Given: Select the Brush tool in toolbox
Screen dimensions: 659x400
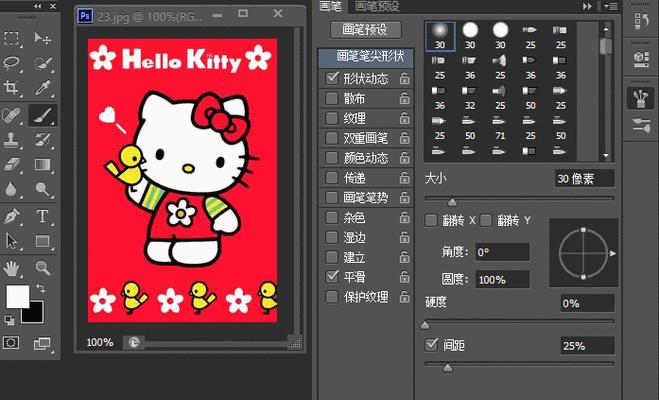Looking at the screenshot, I should (x=42, y=115).
